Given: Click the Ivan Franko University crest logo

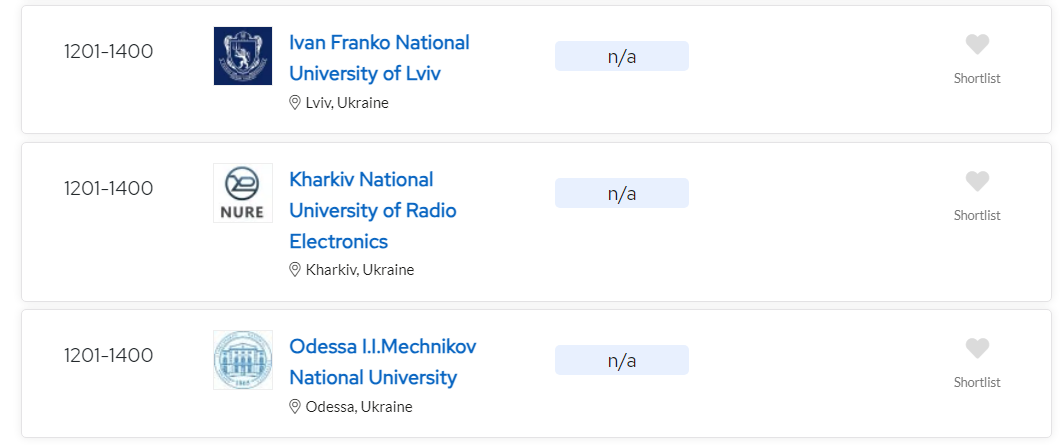Looking at the screenshot, I should tap(243, 56).
